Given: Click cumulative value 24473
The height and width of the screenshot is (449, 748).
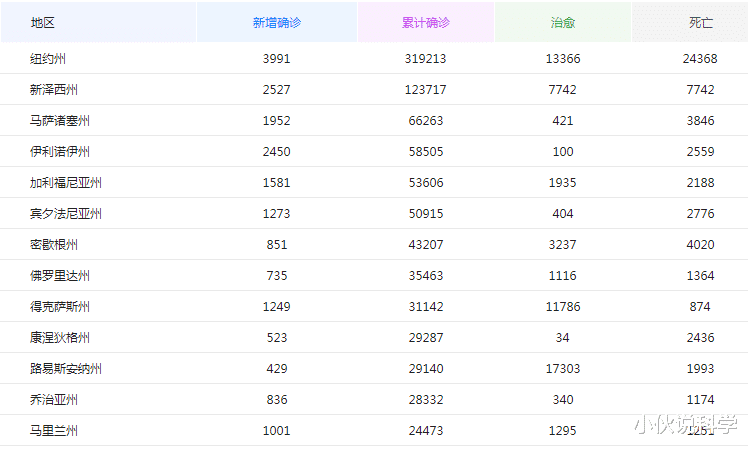Looking at the screenshot, I should point(426,431).
